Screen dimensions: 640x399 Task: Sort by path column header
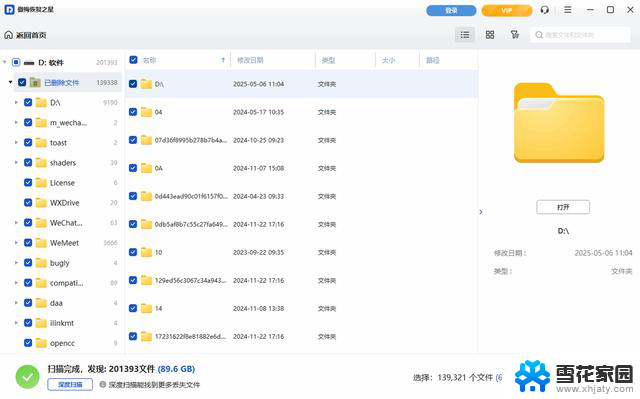(433, 60)
